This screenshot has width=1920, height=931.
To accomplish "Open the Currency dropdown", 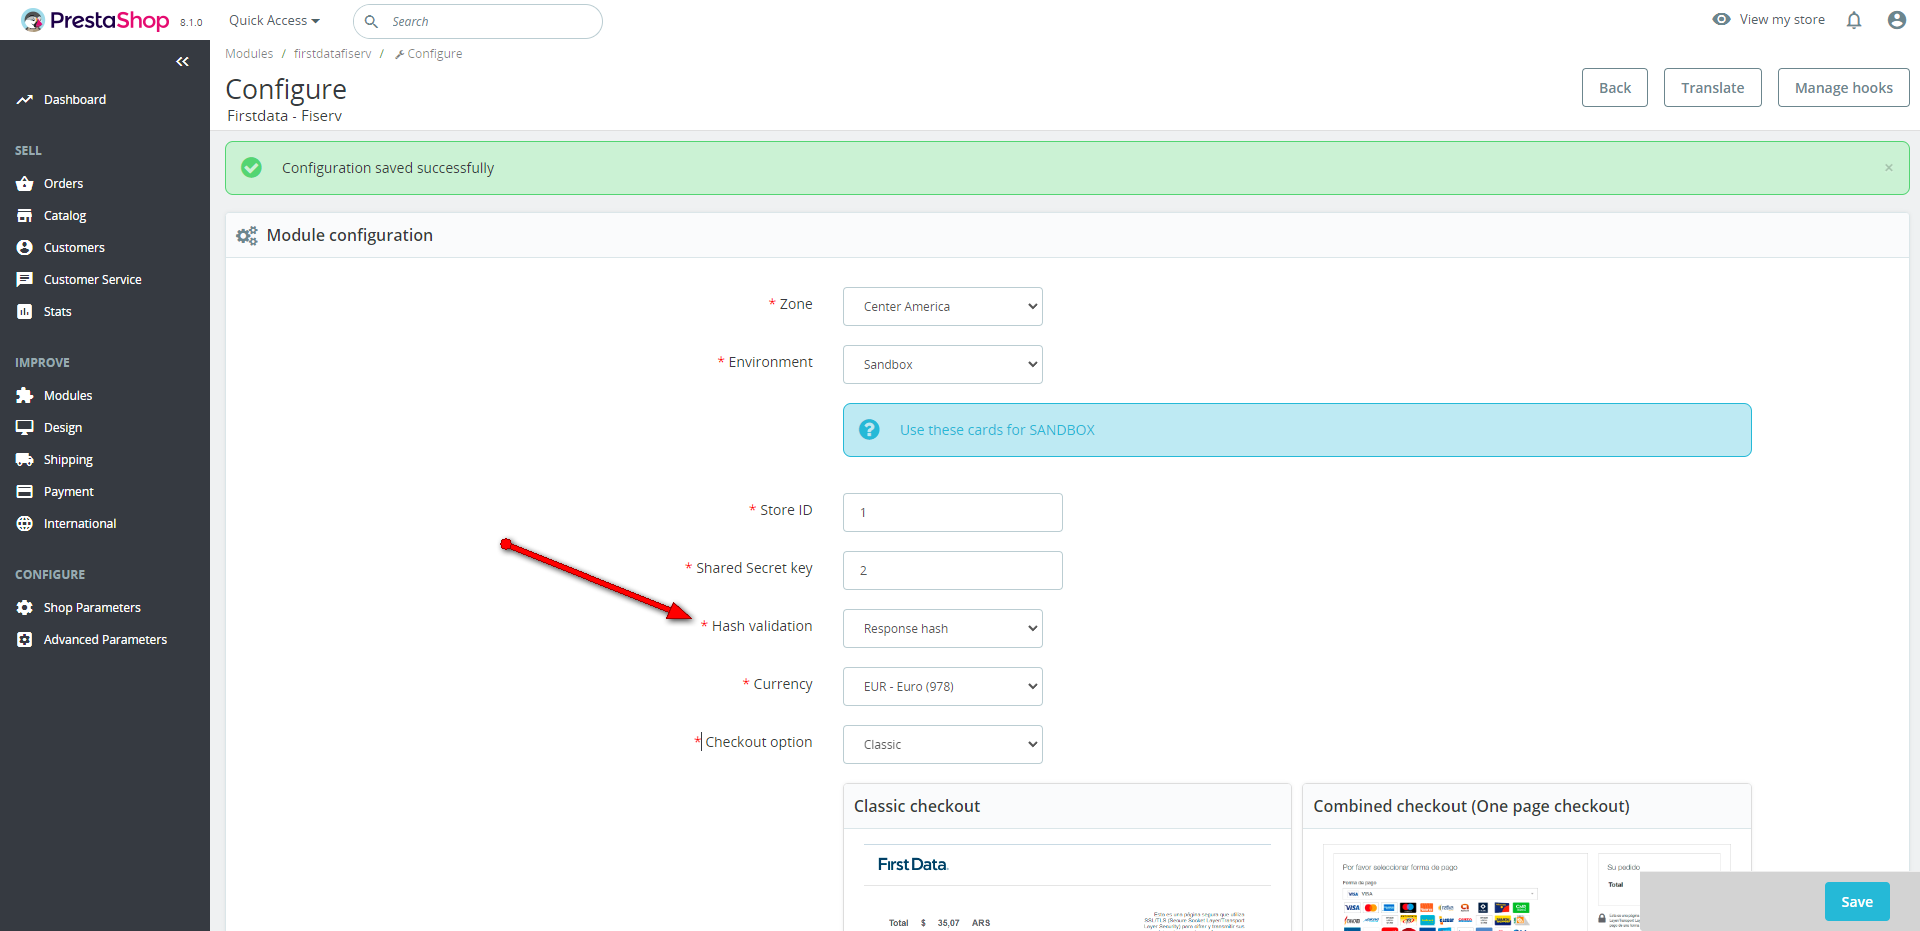I will (943, 687).
